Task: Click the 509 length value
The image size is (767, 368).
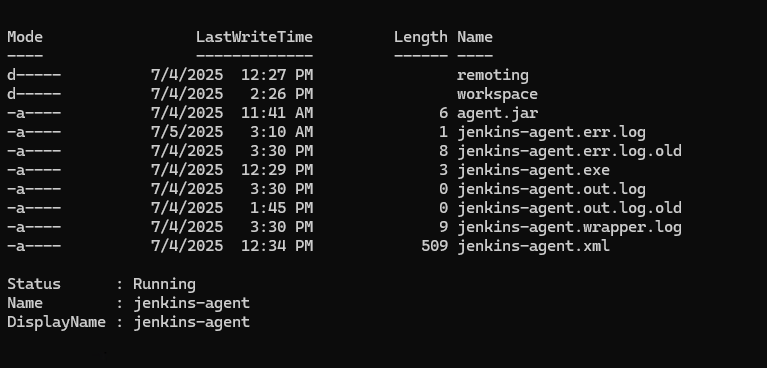Action: coord(434,246)
